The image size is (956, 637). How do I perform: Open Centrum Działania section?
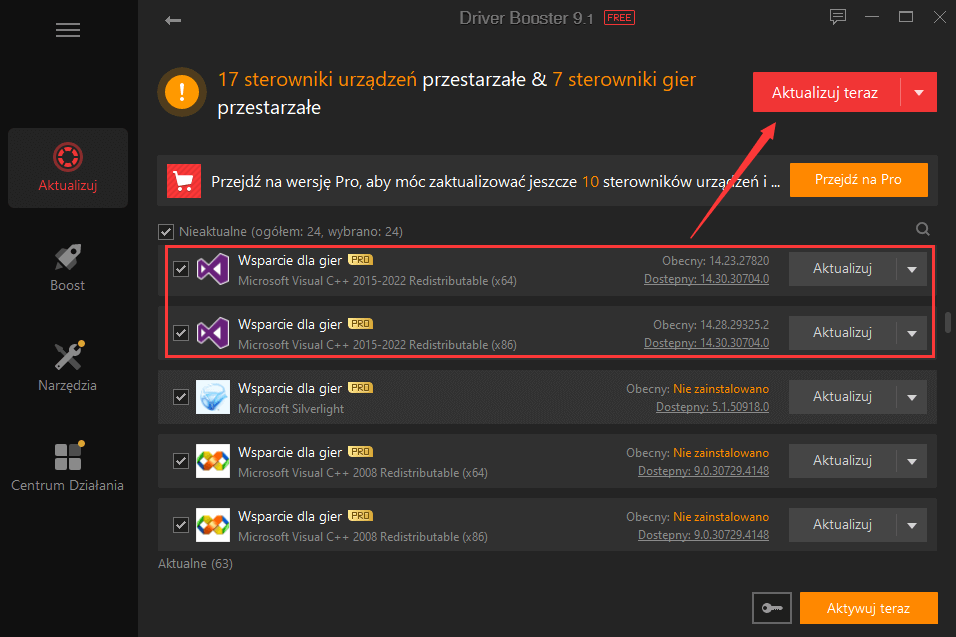68,468
